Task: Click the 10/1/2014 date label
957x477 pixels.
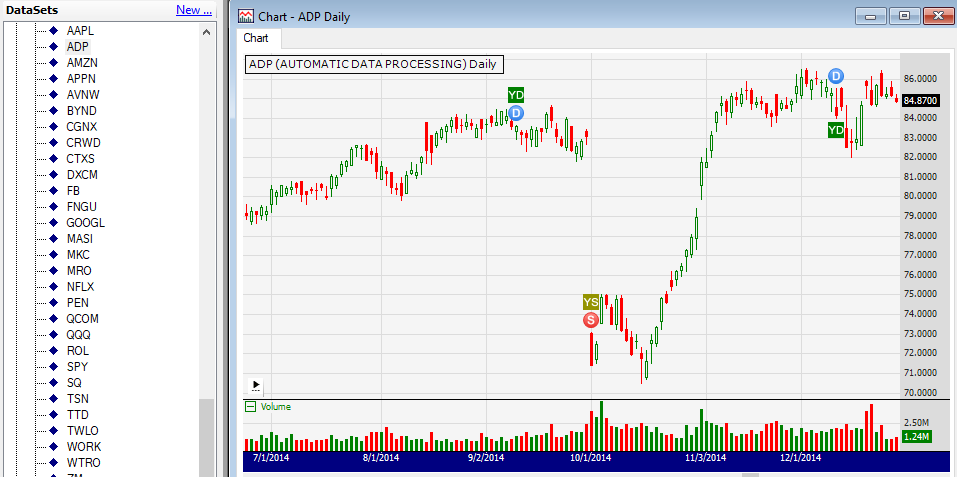Action: click(591, 457)
